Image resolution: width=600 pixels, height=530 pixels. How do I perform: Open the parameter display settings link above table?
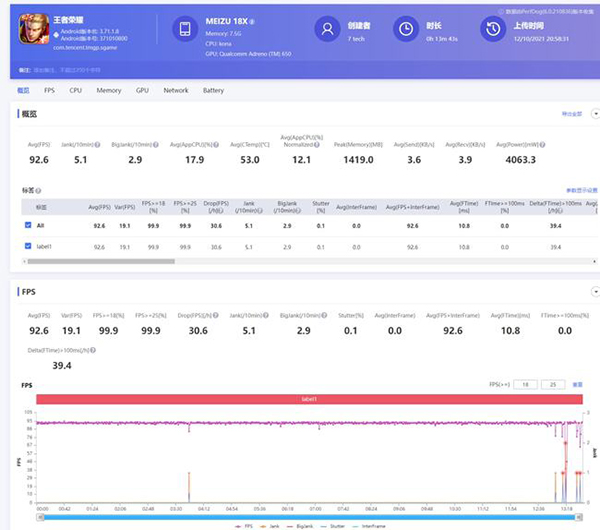click(x=580, y=189)
